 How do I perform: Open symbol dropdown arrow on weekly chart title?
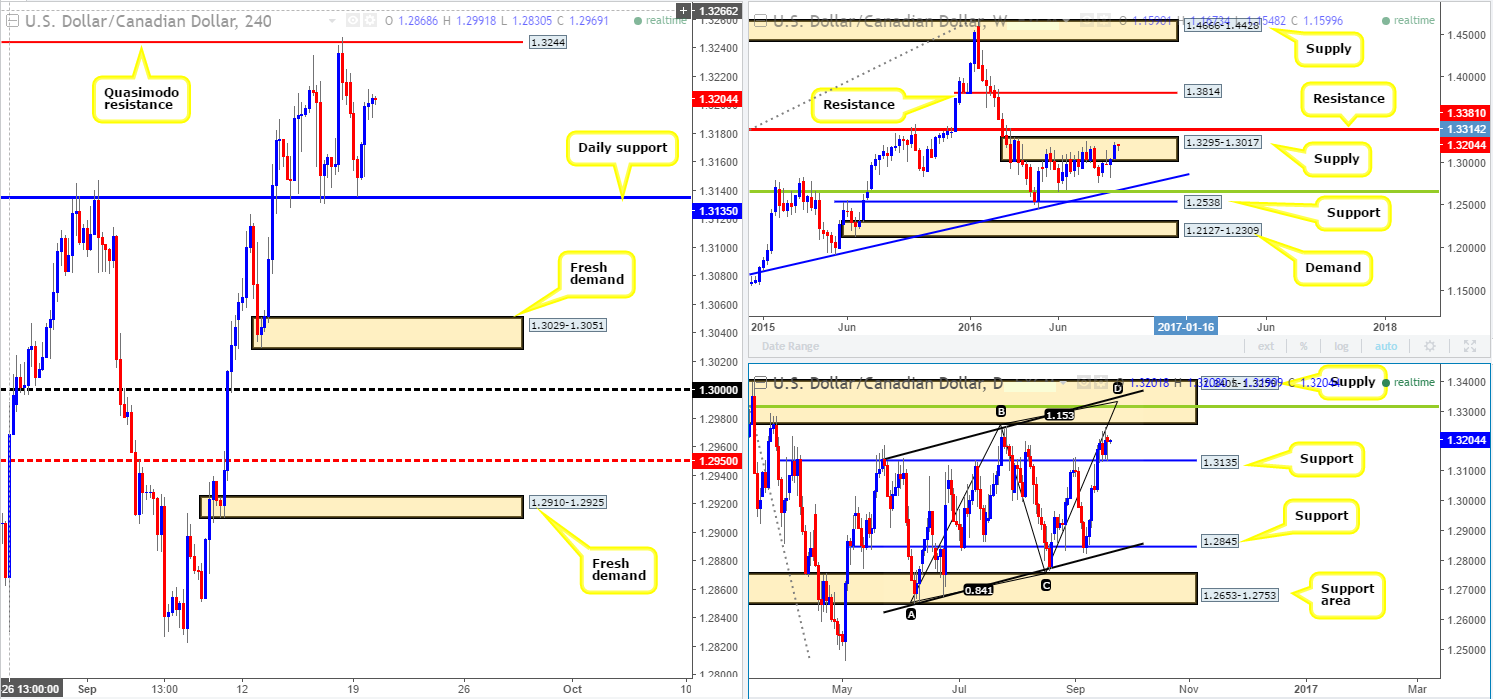(1066, 21)
